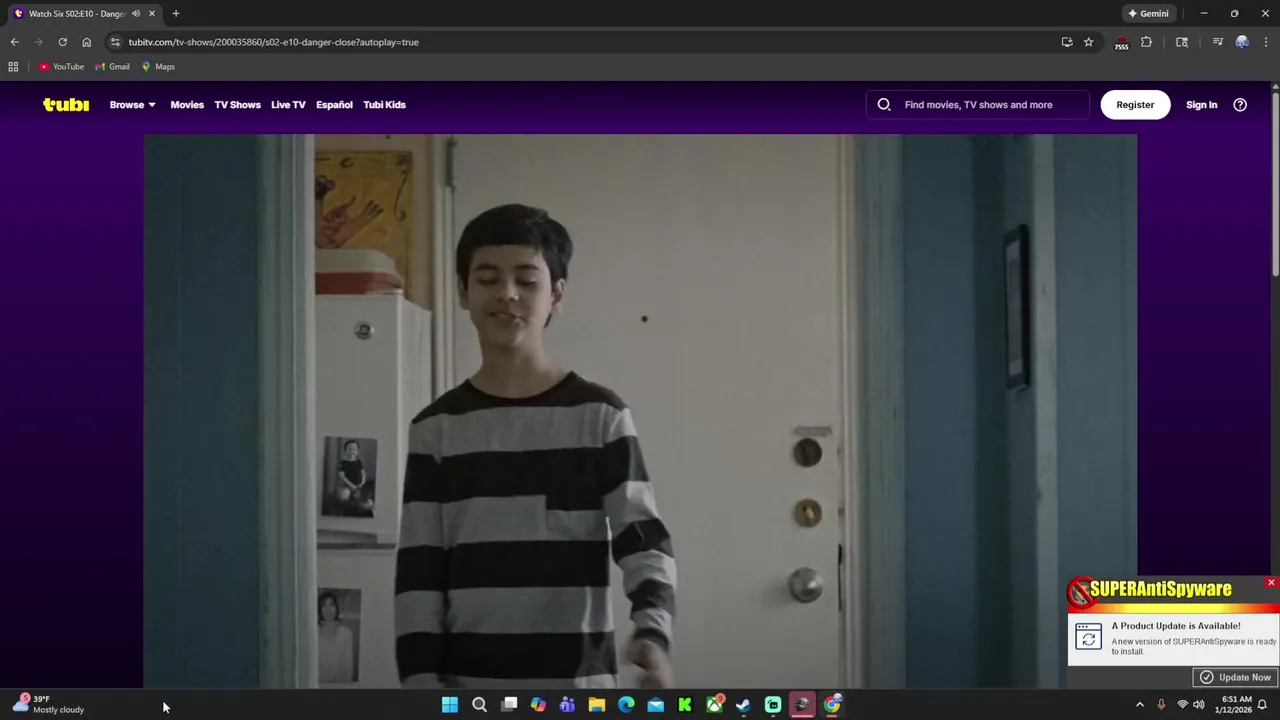Screen dimensions: 1280x720
Task: Open the TV Shows section
Action: (x=237, y=104)
